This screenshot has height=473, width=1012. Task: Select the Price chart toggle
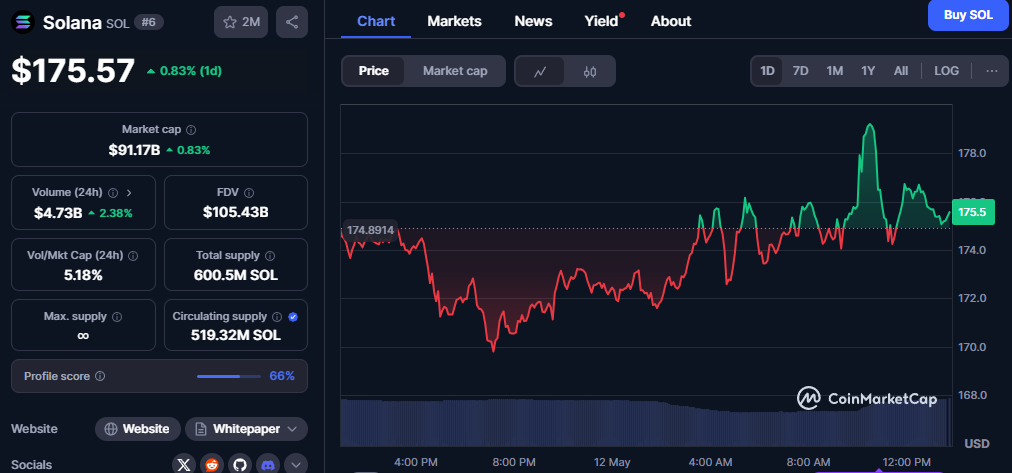click(x=374, y=71)
